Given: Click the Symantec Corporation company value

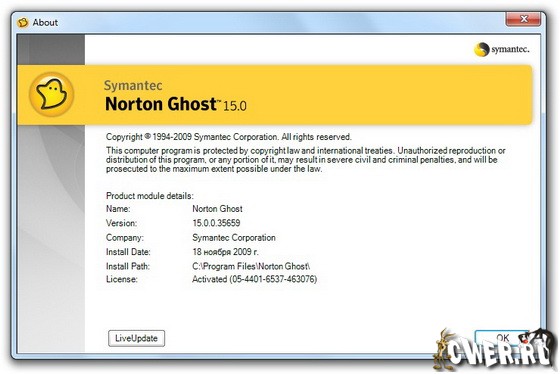Looking at the screenshot, I should [234, 238].
